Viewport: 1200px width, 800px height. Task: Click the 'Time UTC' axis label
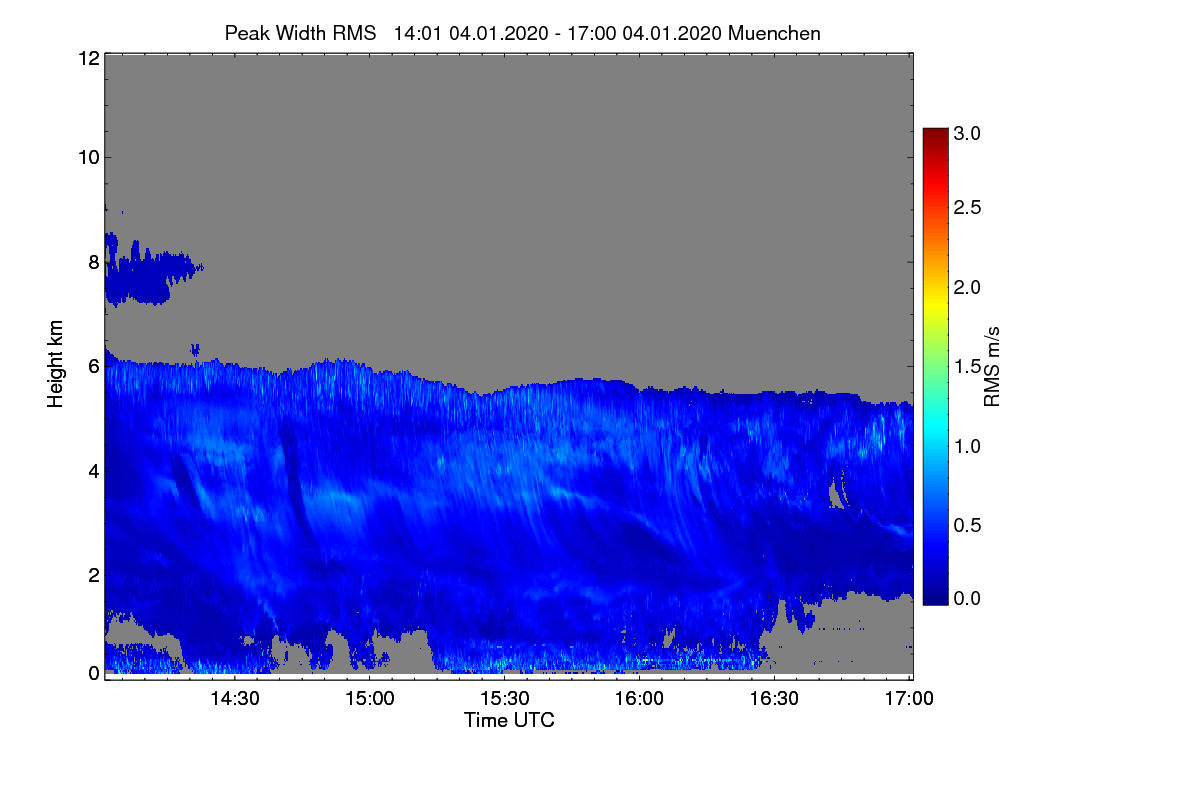[x=509, y=719]
